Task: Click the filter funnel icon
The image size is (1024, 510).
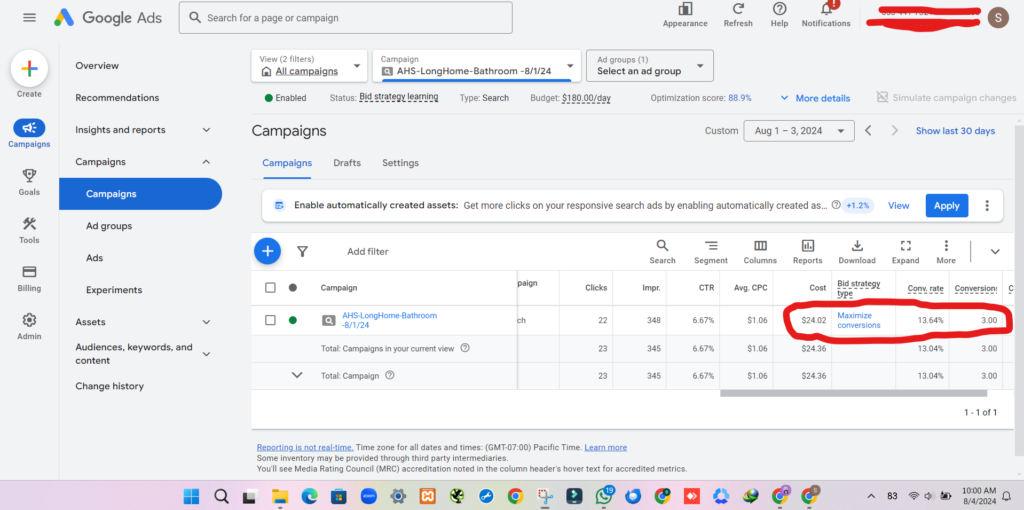Action: point(302,251)
